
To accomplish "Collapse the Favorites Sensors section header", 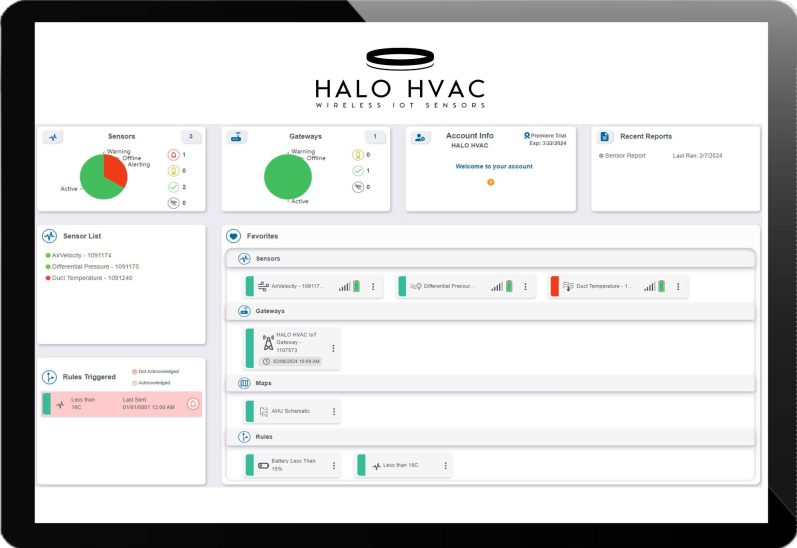I will click(x=491, y=259).
